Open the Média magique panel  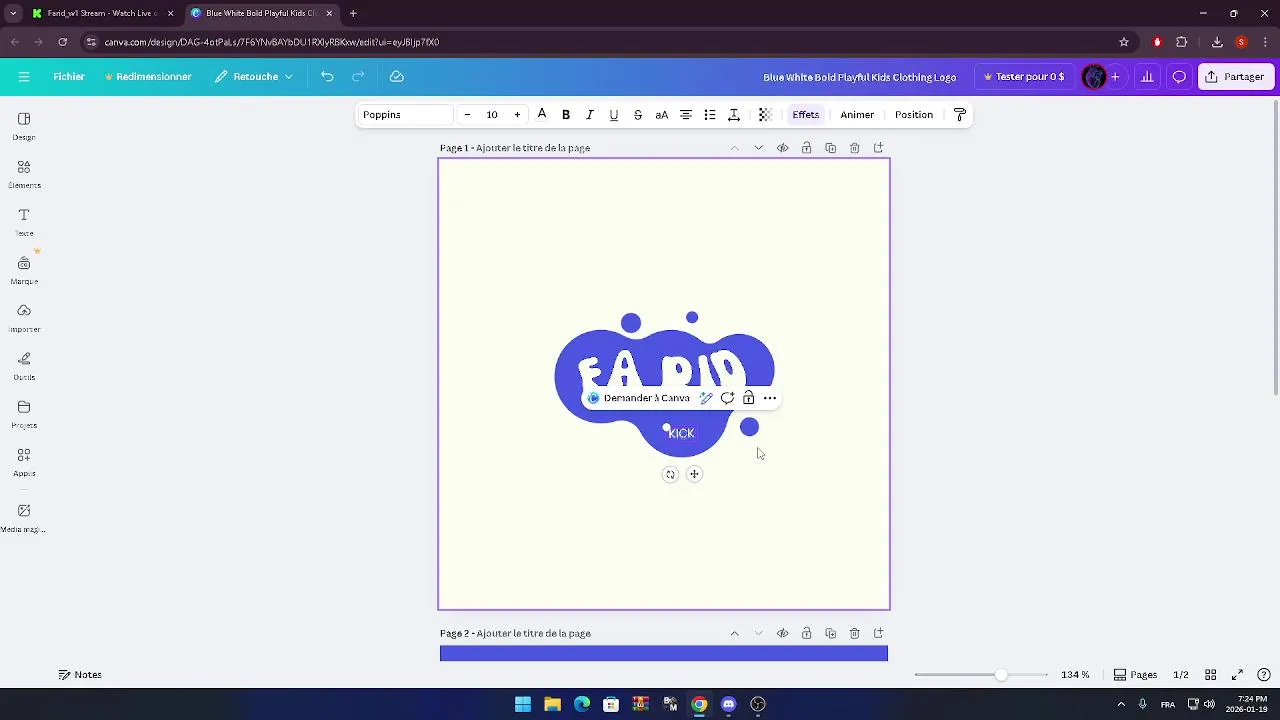coord(24,518)
